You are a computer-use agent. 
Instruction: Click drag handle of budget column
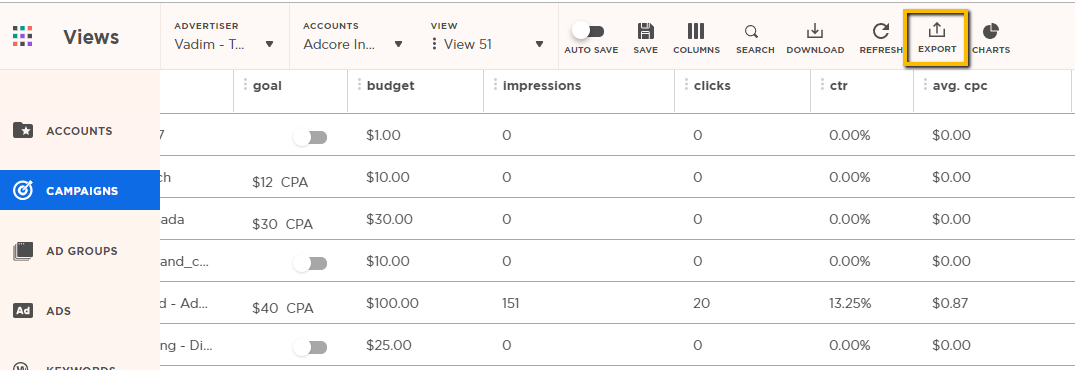click(359, 85)
